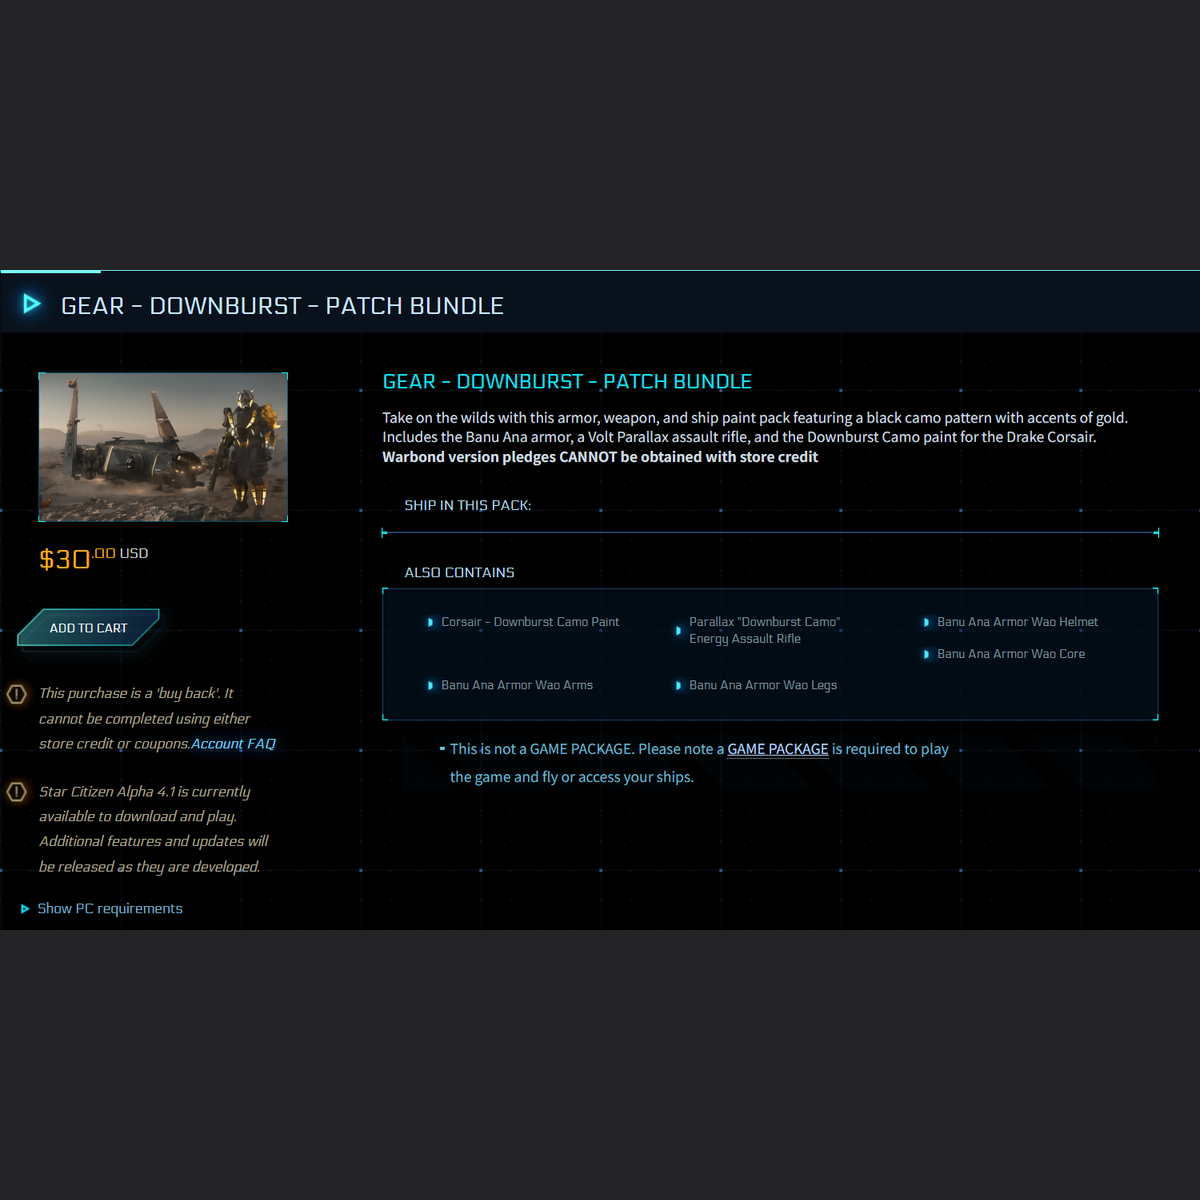
Task: Click the play arrow icon beside page title
Action: pos(32,304)
